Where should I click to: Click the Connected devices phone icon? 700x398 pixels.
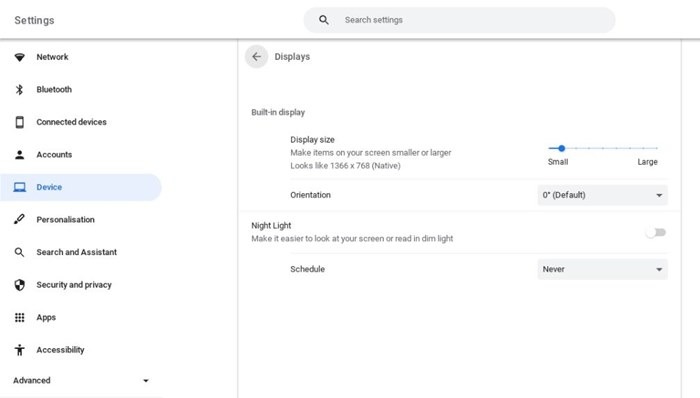19,122
